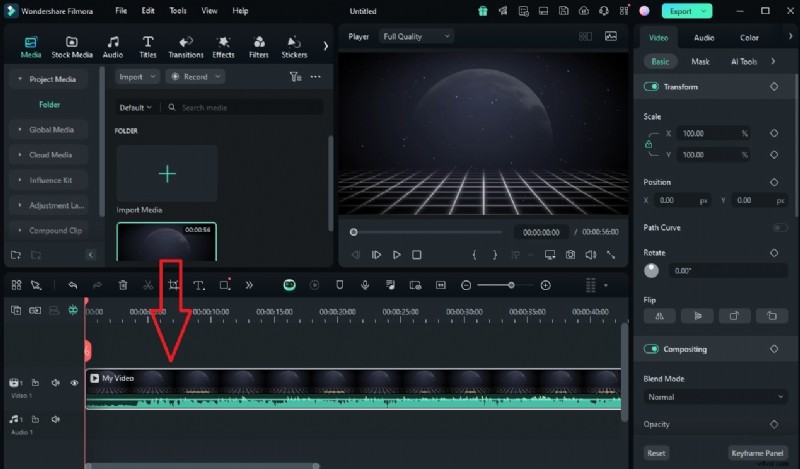Screen dimensions: 800x469
Task: Click the redo arrow icon
Action: (97, 285)
